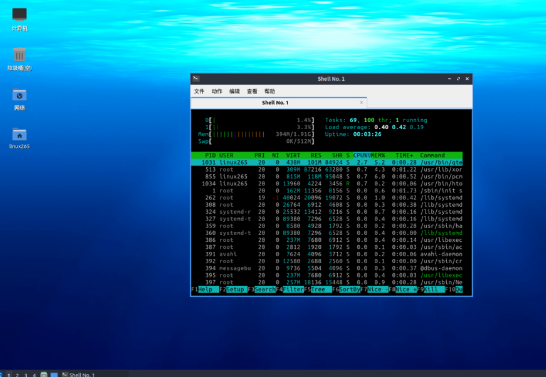Click F3 Search in htop bar
The width and height of the screenshot is (546, 377).
[262, 290]
